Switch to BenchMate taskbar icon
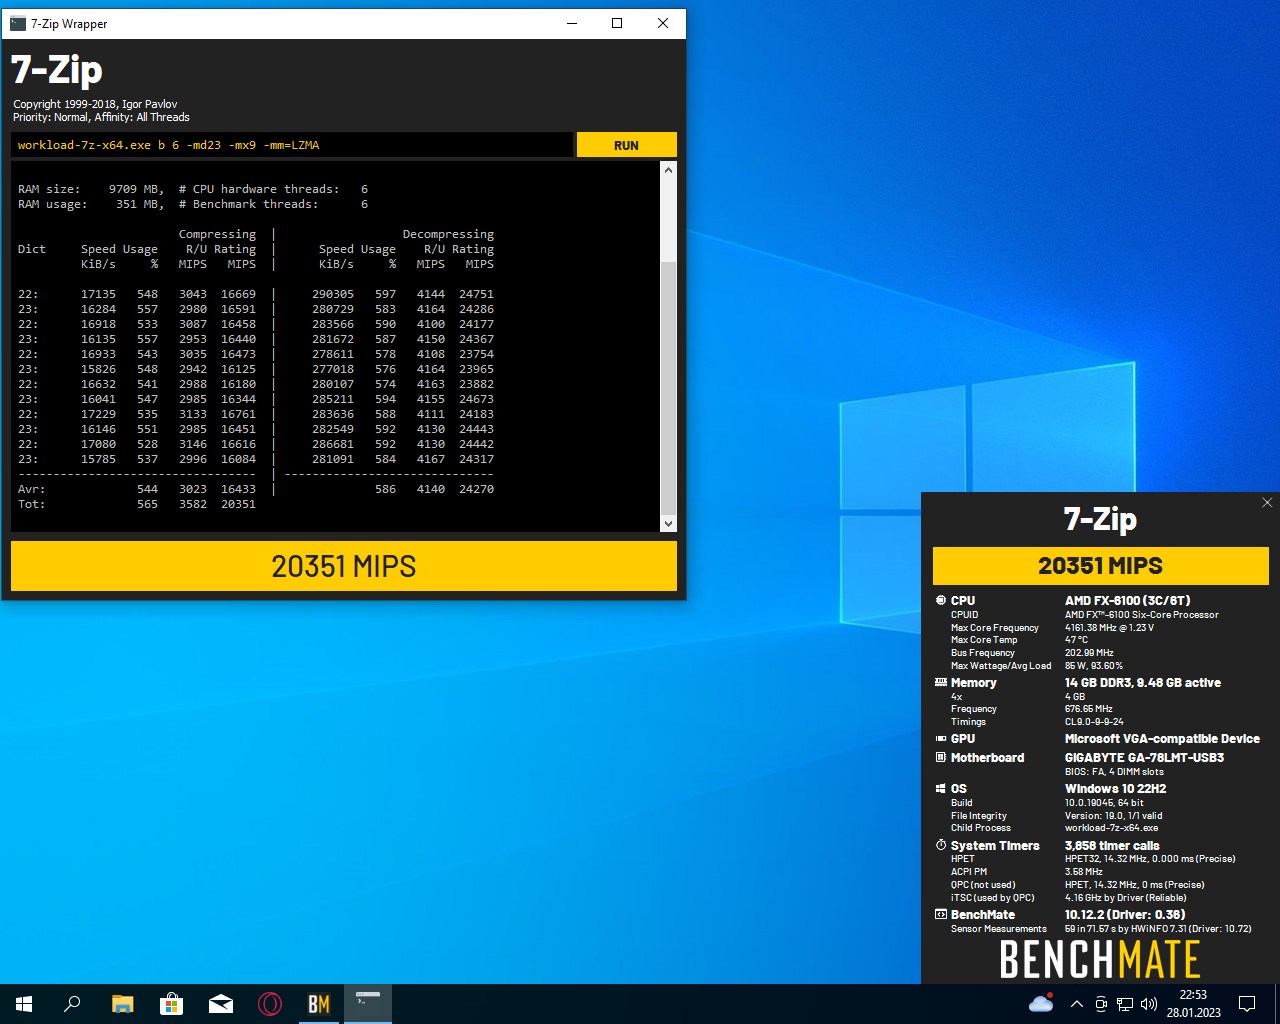1280x1024 pixels. click(318, 1004)
